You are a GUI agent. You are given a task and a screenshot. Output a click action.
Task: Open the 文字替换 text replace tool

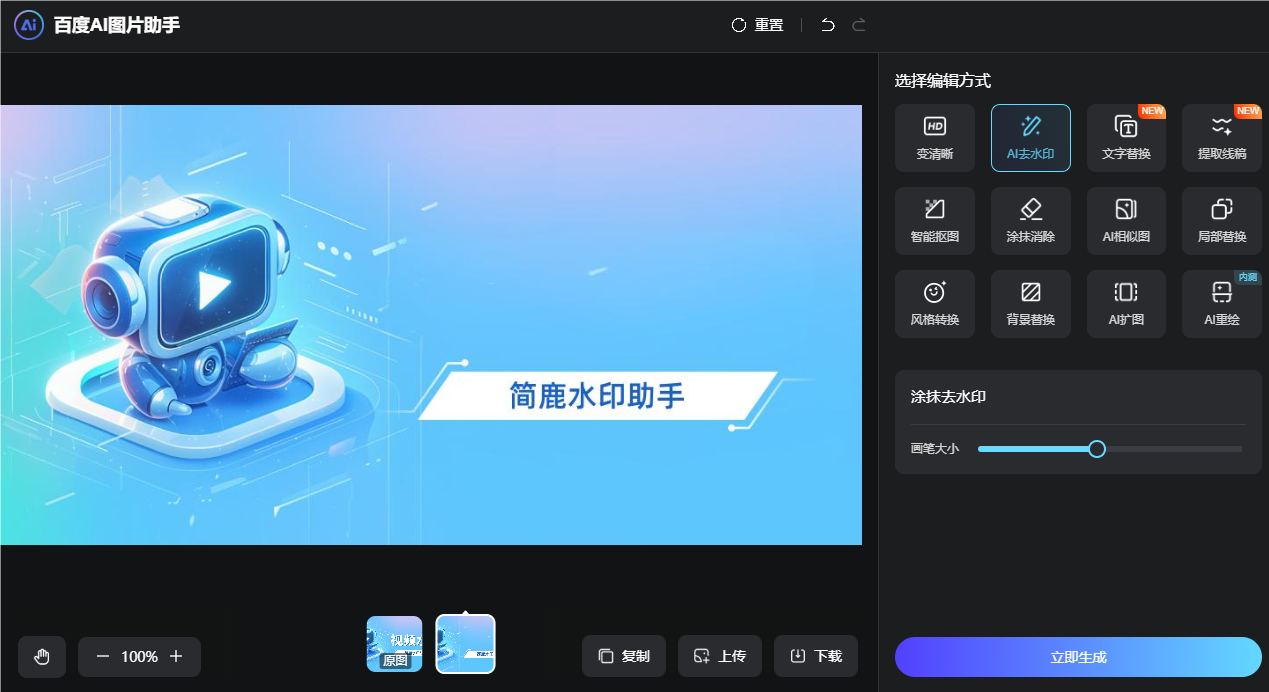[1126, 137]
